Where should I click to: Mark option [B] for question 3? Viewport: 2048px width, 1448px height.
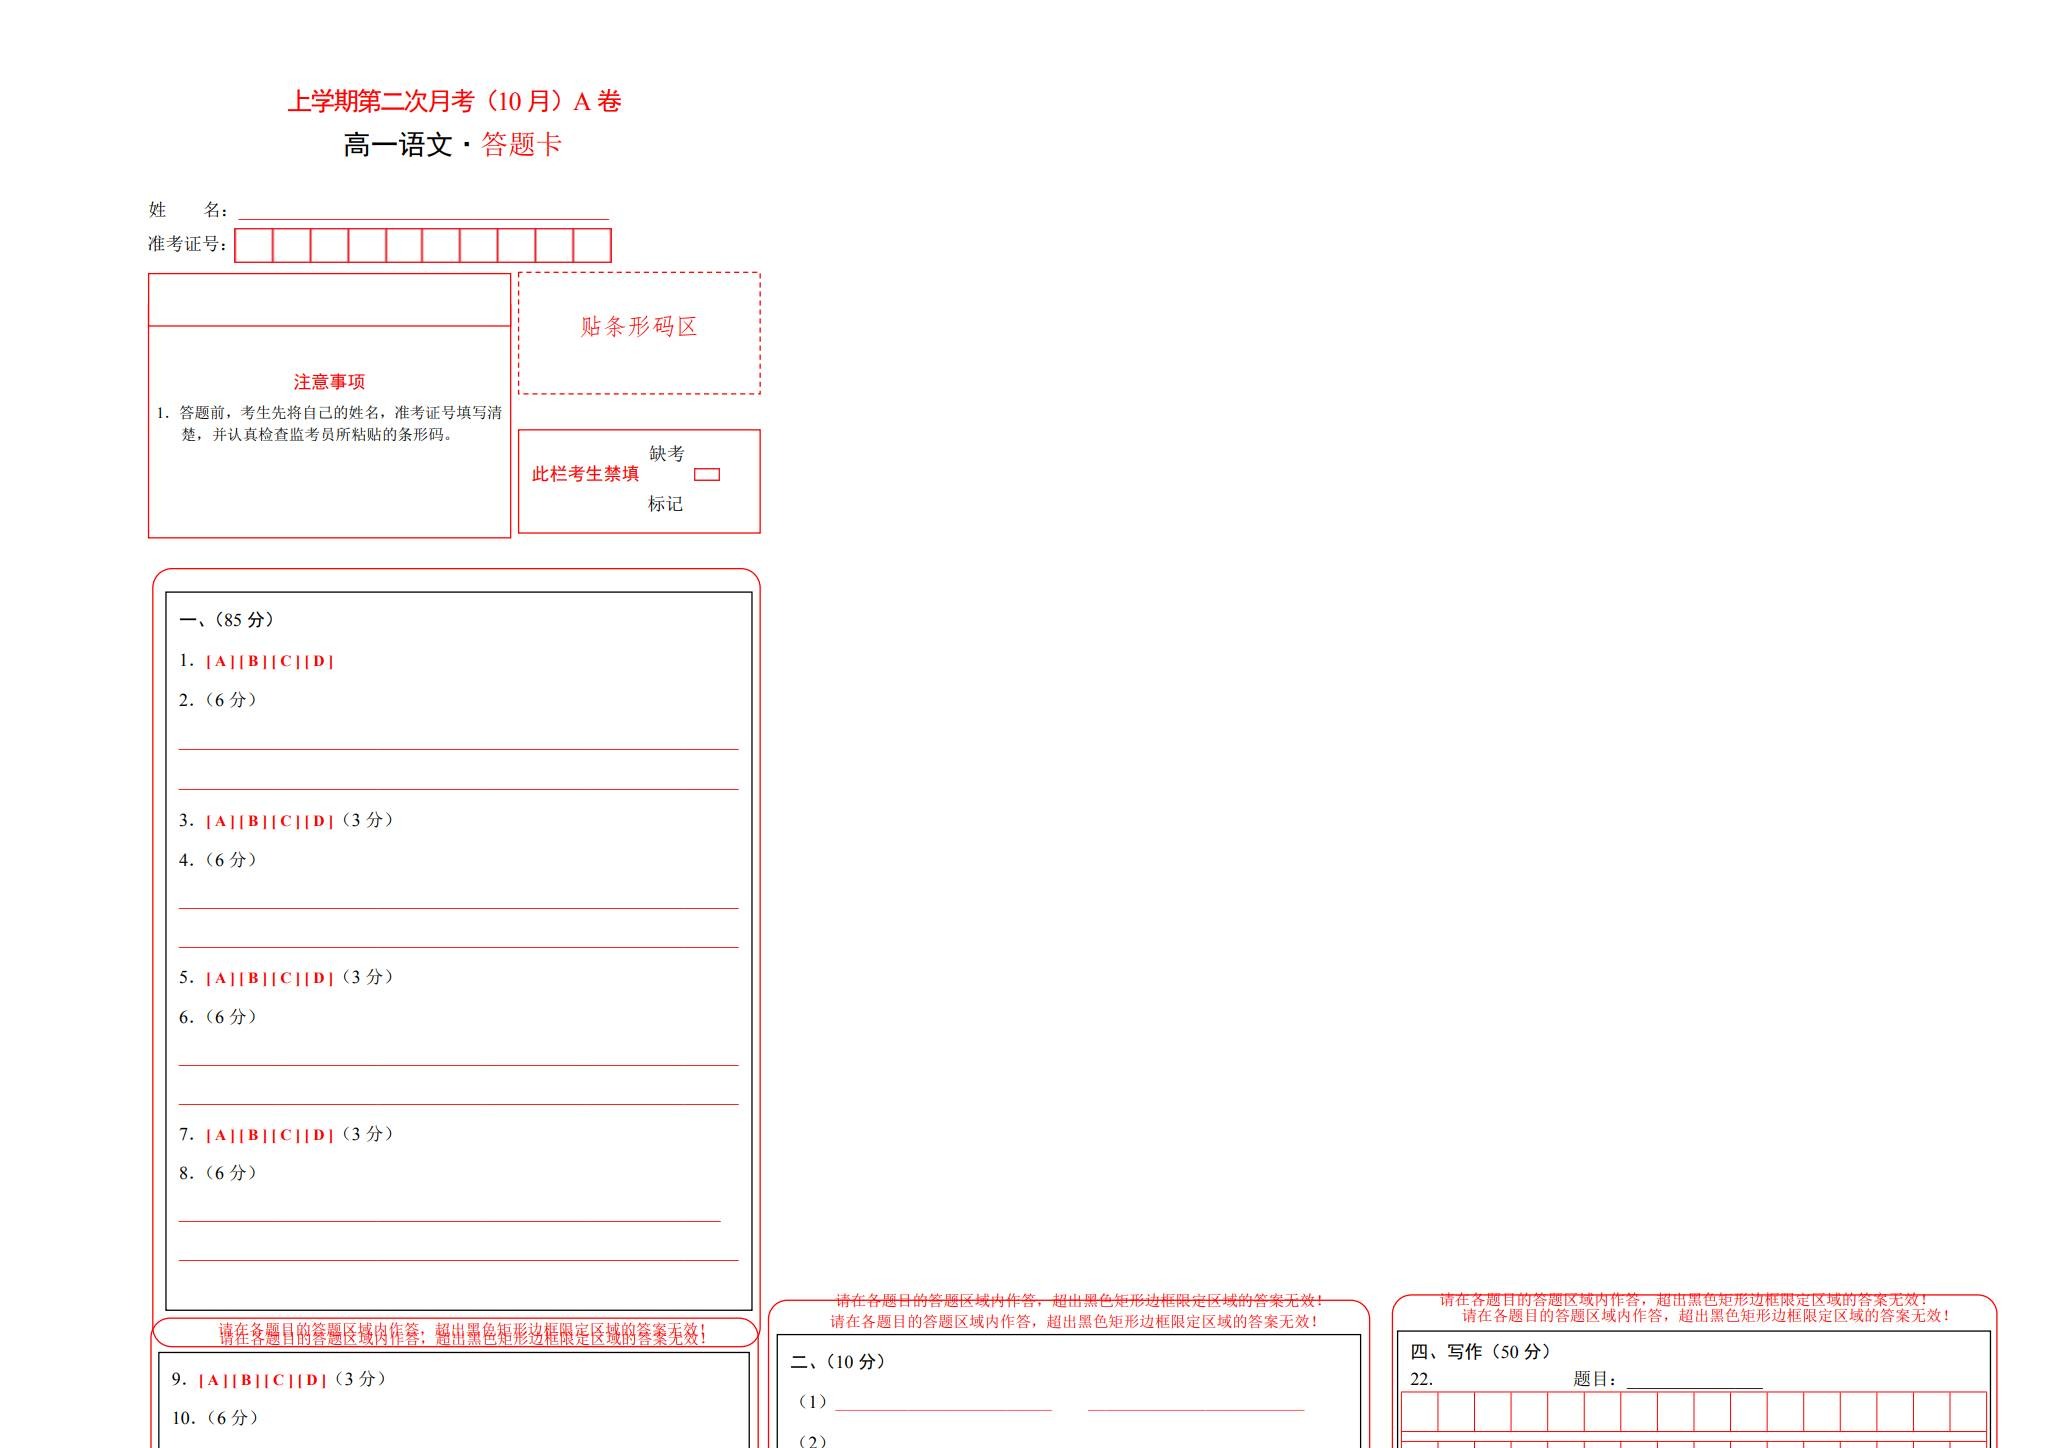click(254, 821)
